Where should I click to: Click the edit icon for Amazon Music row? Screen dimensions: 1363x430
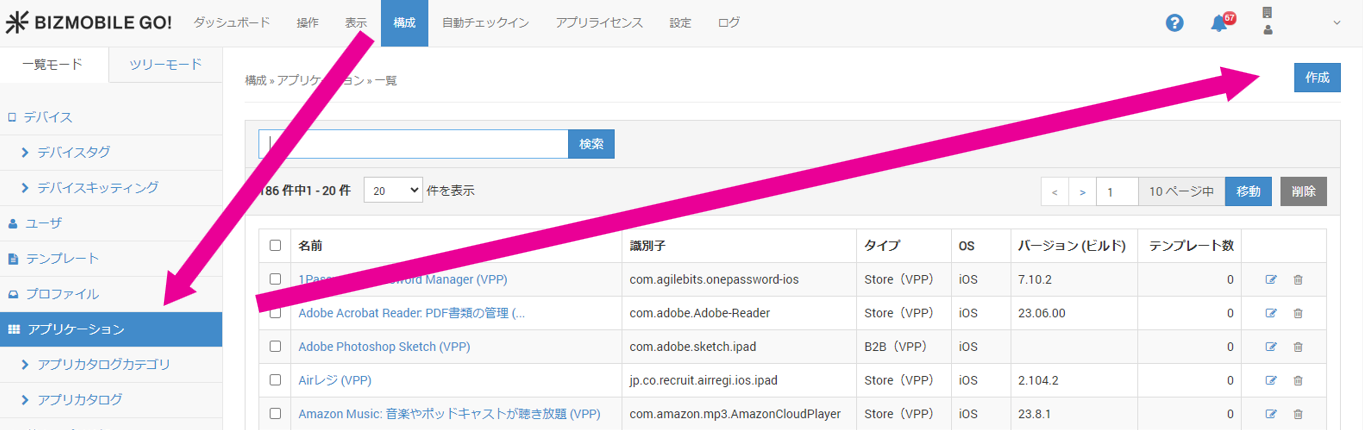1271,414
